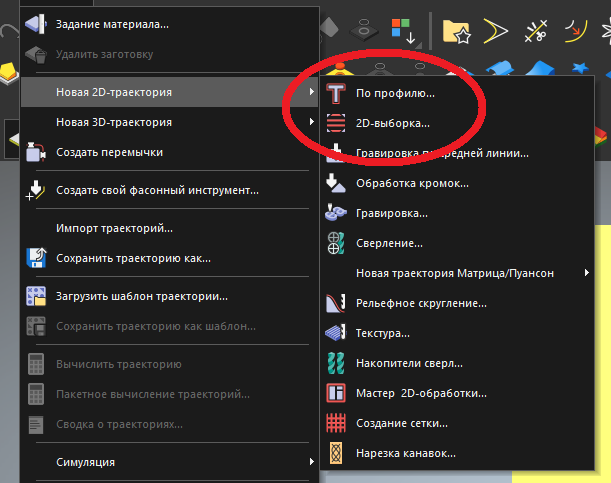Image resolution: width=611 pixels, height=483 pixels.
Task: Click the folder with star toolbar icon
Action: (x=456, y=31)
